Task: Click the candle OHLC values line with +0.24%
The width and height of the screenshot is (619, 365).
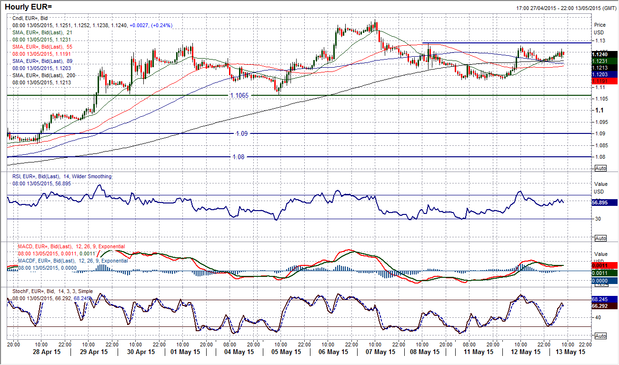Action: [x=92, y=25]
